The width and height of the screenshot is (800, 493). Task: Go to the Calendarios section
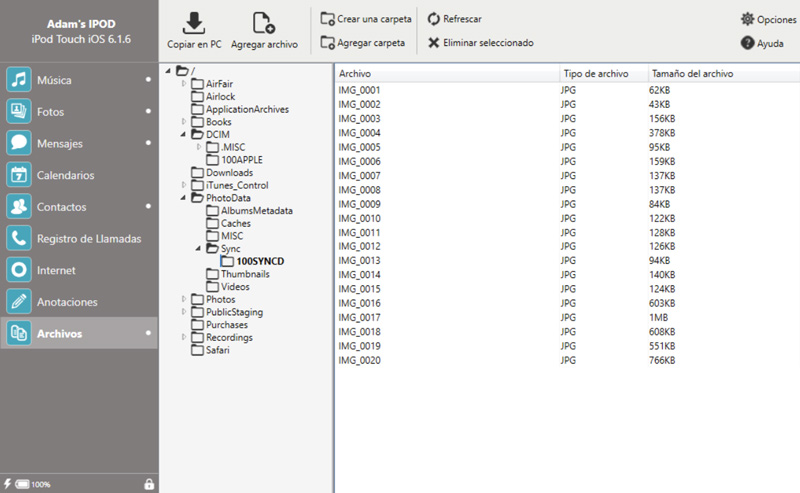click(x=79, y=175)
